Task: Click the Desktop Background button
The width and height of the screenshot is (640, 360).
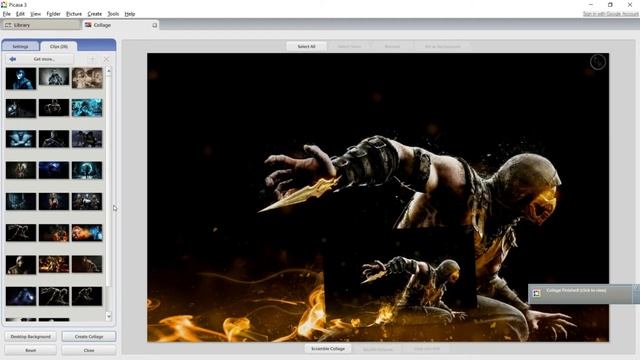Action: [31, 336]
